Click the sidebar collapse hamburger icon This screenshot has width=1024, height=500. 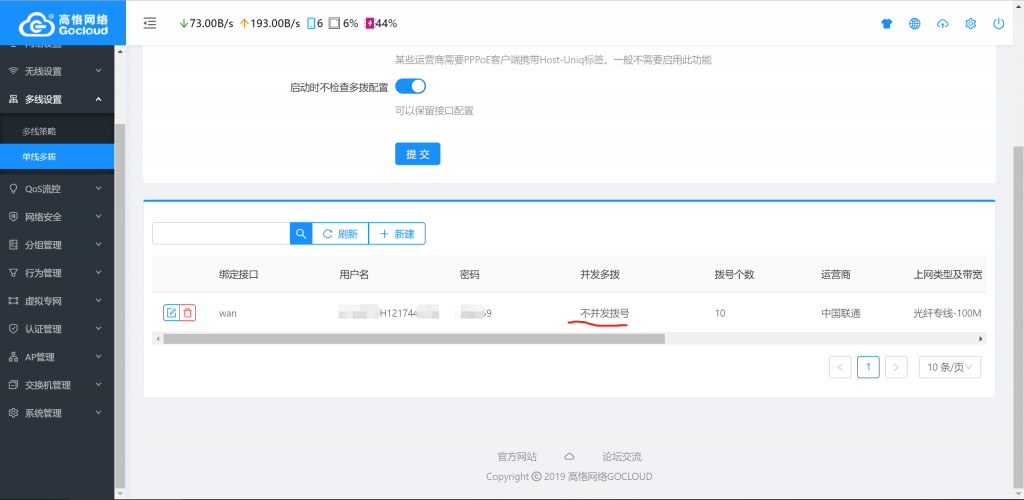pyautogui.click(x=150, y=23)
